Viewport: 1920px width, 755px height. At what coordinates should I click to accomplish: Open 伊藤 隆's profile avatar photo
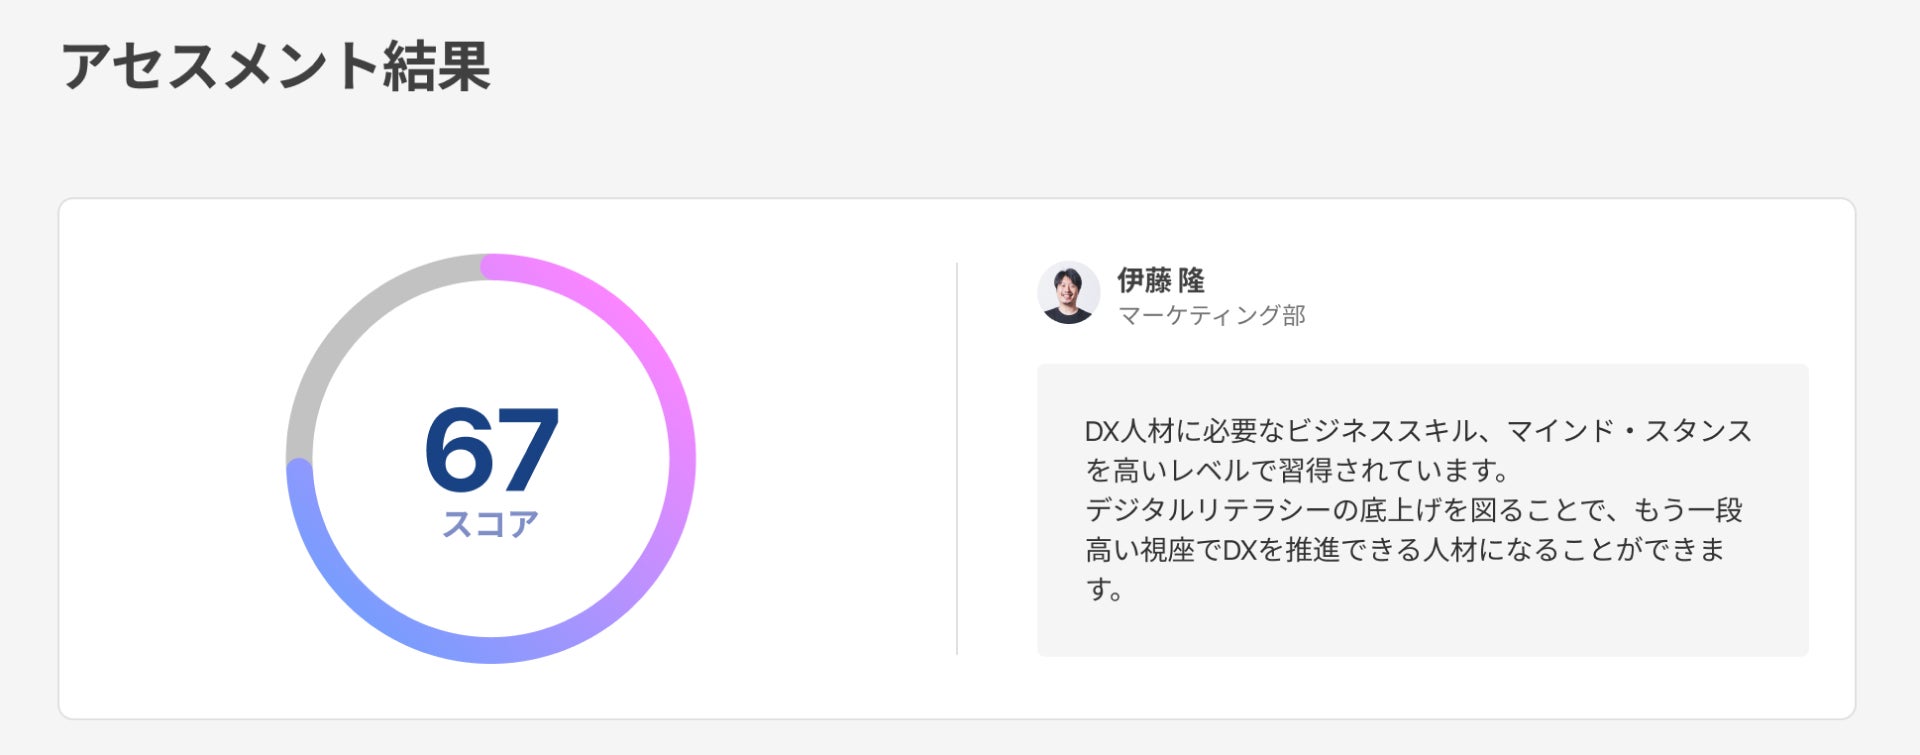[x=1068, y=293]
